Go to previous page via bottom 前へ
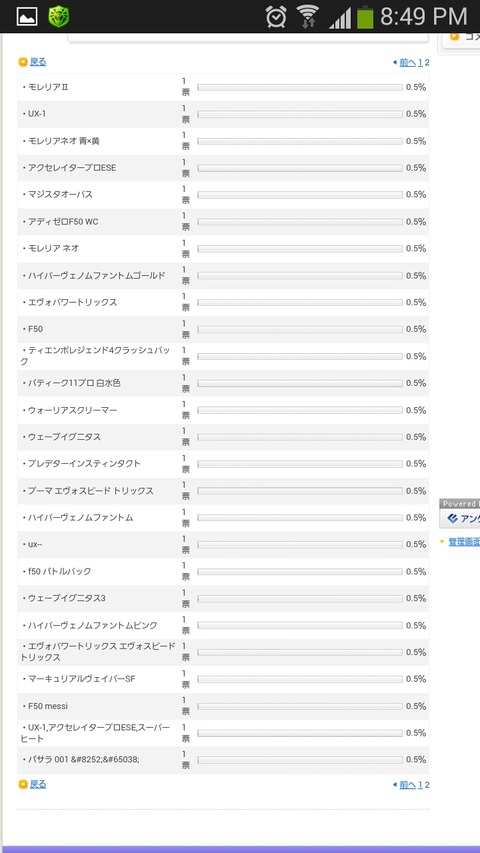Image resolution: width=480 pixels, height=853 pixels. point(408,784)
